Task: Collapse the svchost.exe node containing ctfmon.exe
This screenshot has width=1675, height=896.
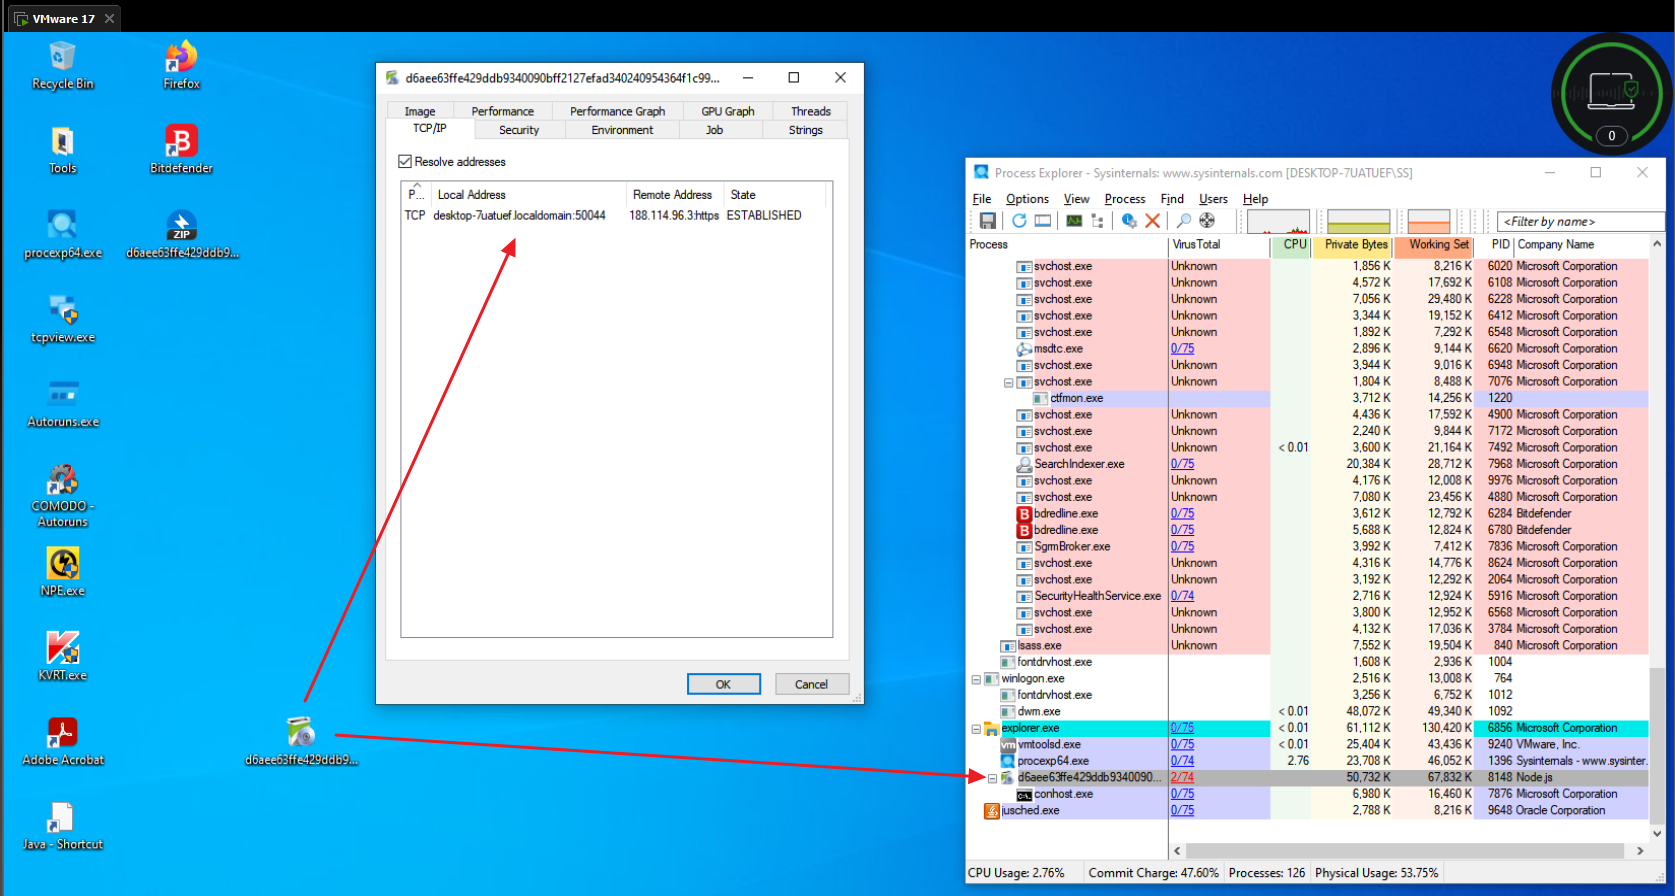Action: point(1009,382)
